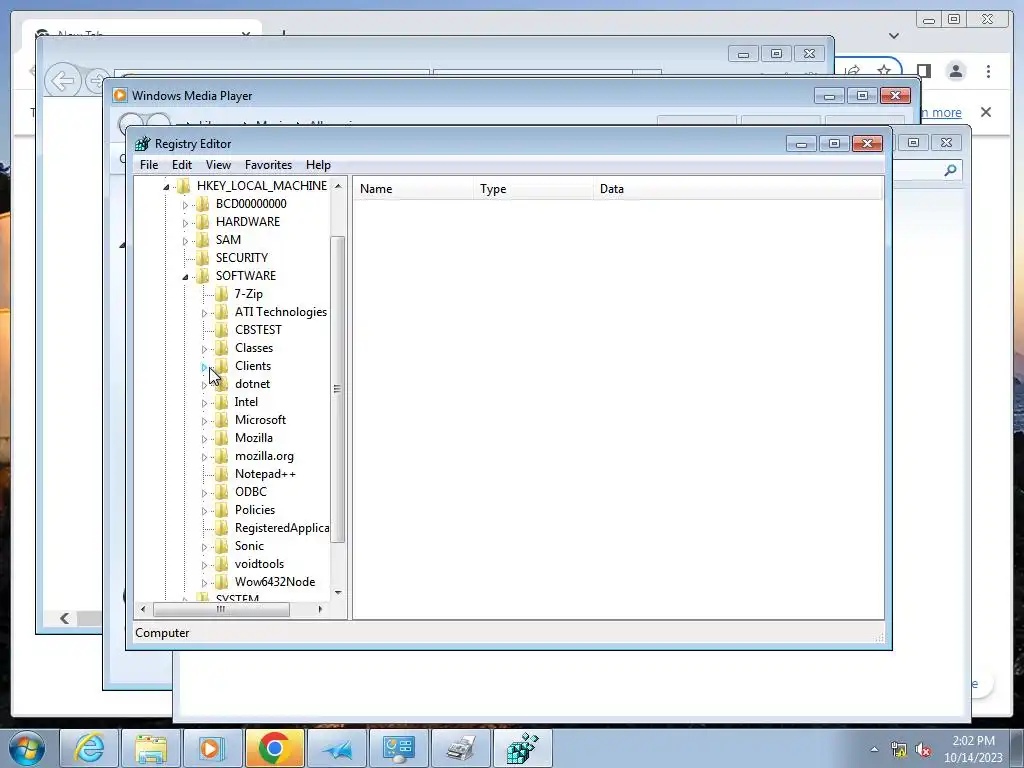The height and width of the screenshot is (768, 1024).
Task: Select the Sonic key folder icon
Action: (x=222, y=546)
